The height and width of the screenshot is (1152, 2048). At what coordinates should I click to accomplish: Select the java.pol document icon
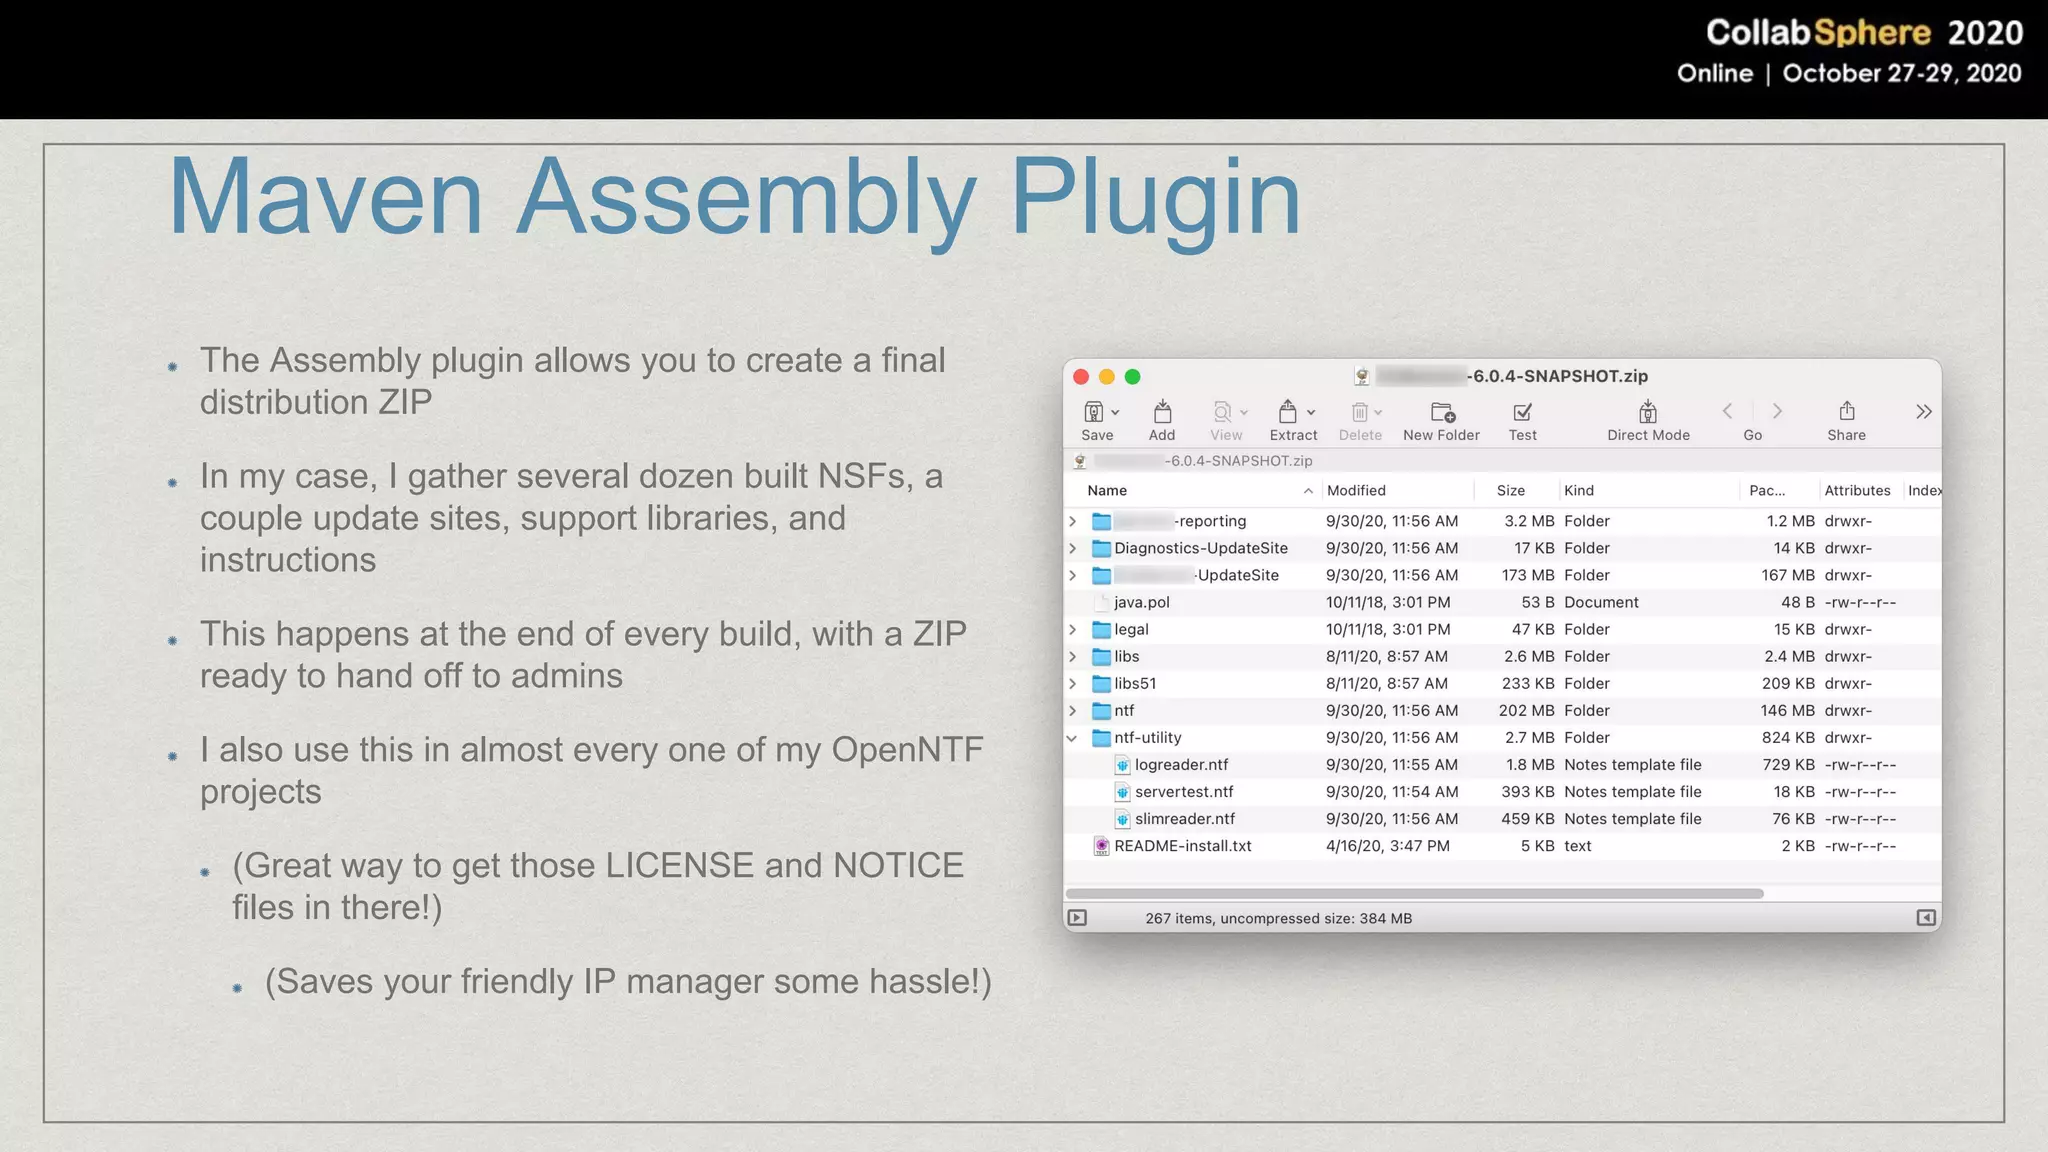click(1102, 602)
